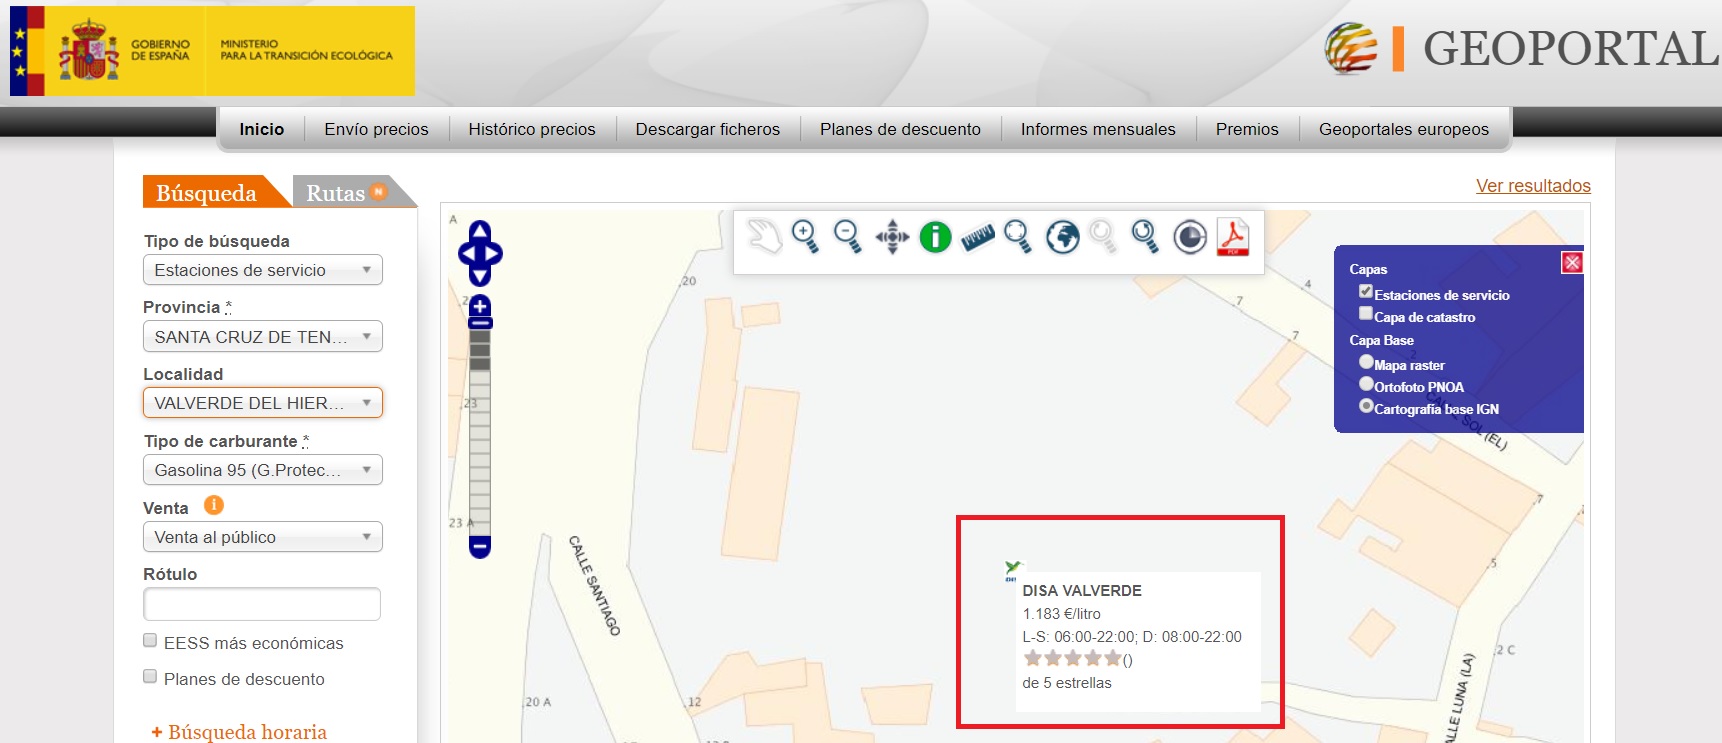Select Ortofoto PNOA base layer
1722x743 pixels.
[1366, 383]
